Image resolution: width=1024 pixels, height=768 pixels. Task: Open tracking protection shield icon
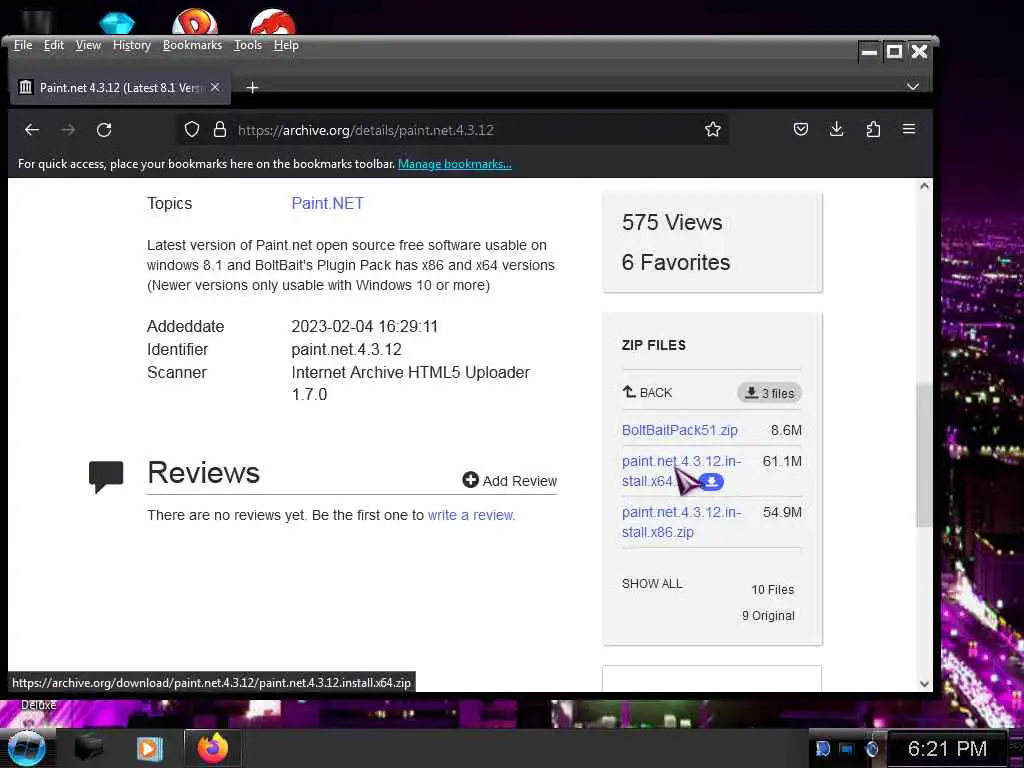[191, 129]
